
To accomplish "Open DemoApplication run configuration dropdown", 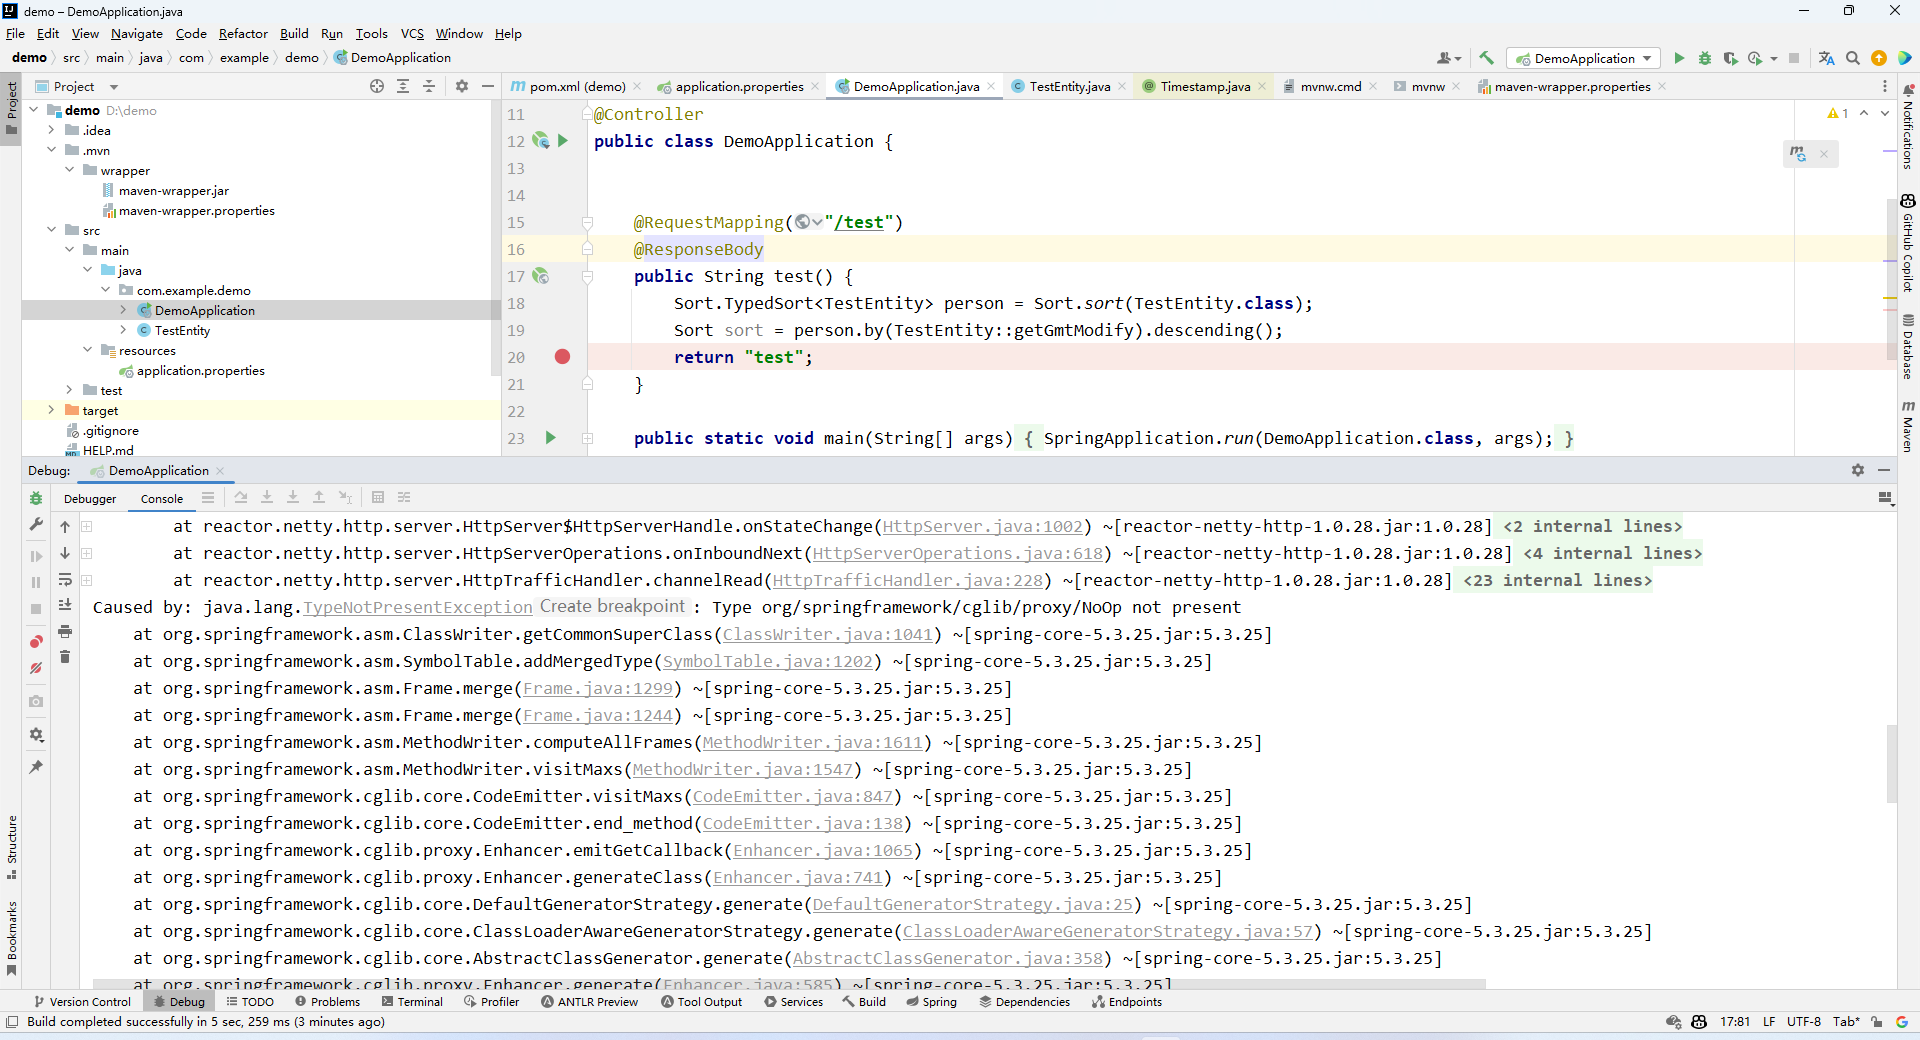I will click(x=1584, y=58).
